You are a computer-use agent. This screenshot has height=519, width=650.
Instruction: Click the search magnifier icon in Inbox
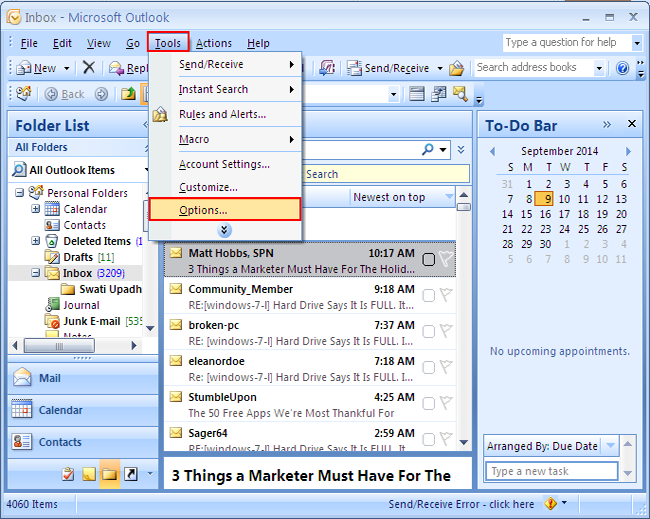pyautogui.click(x=427, y=149)
